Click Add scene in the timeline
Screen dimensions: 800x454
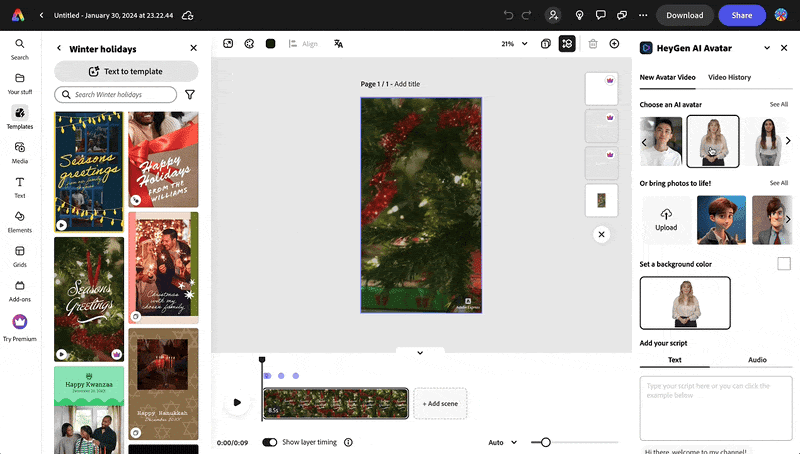pyautogui.click(x=440, y=403)
